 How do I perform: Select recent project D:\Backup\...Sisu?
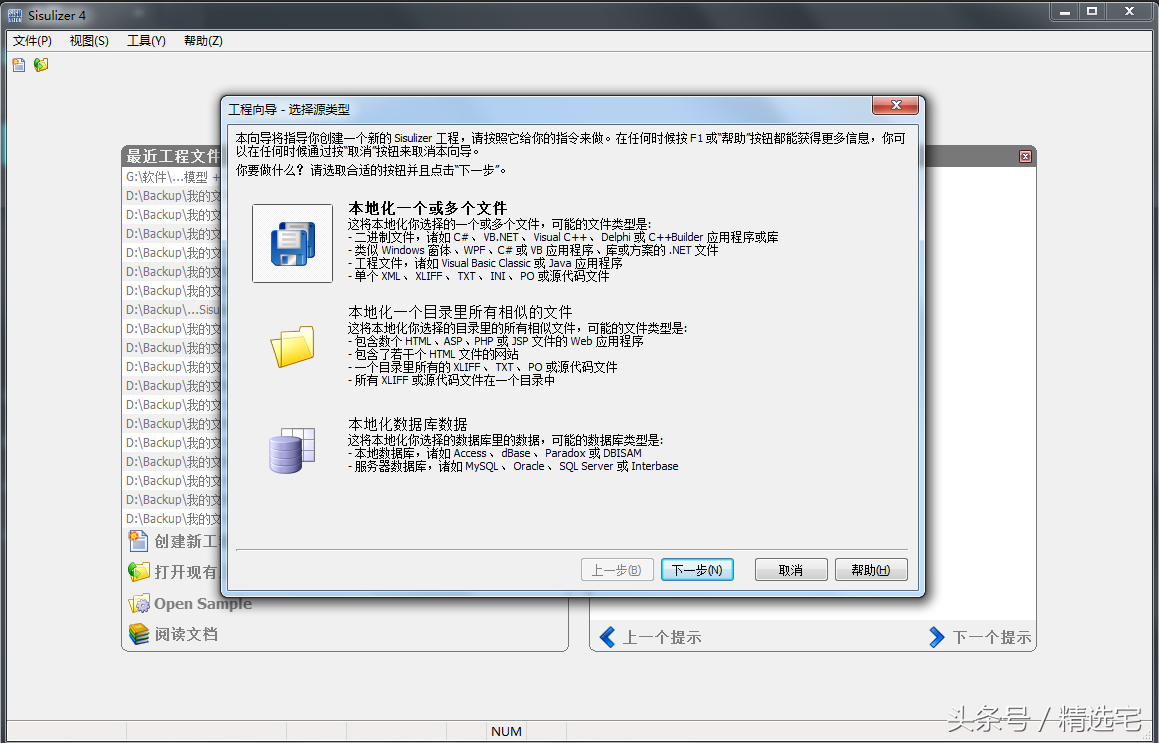[172, 310]
